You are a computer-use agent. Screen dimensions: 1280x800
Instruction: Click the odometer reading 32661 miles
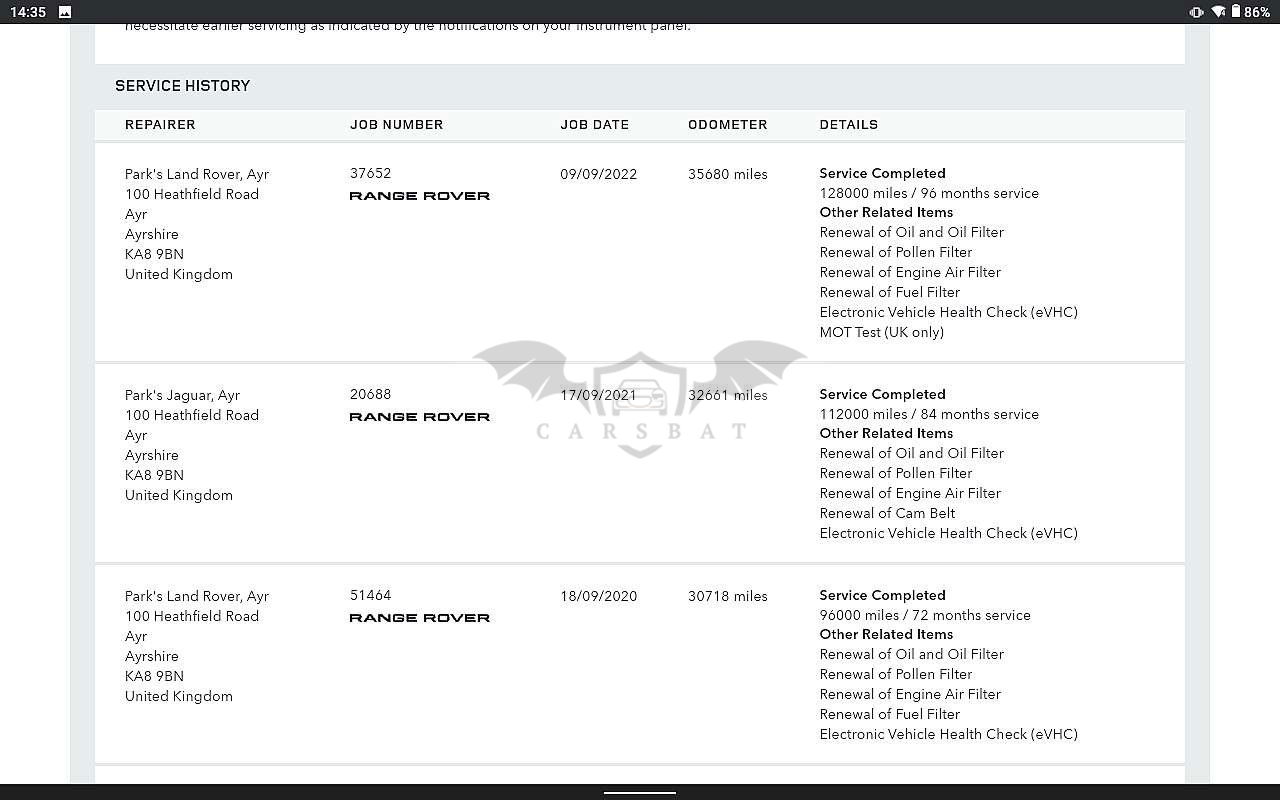pos(727,395)
